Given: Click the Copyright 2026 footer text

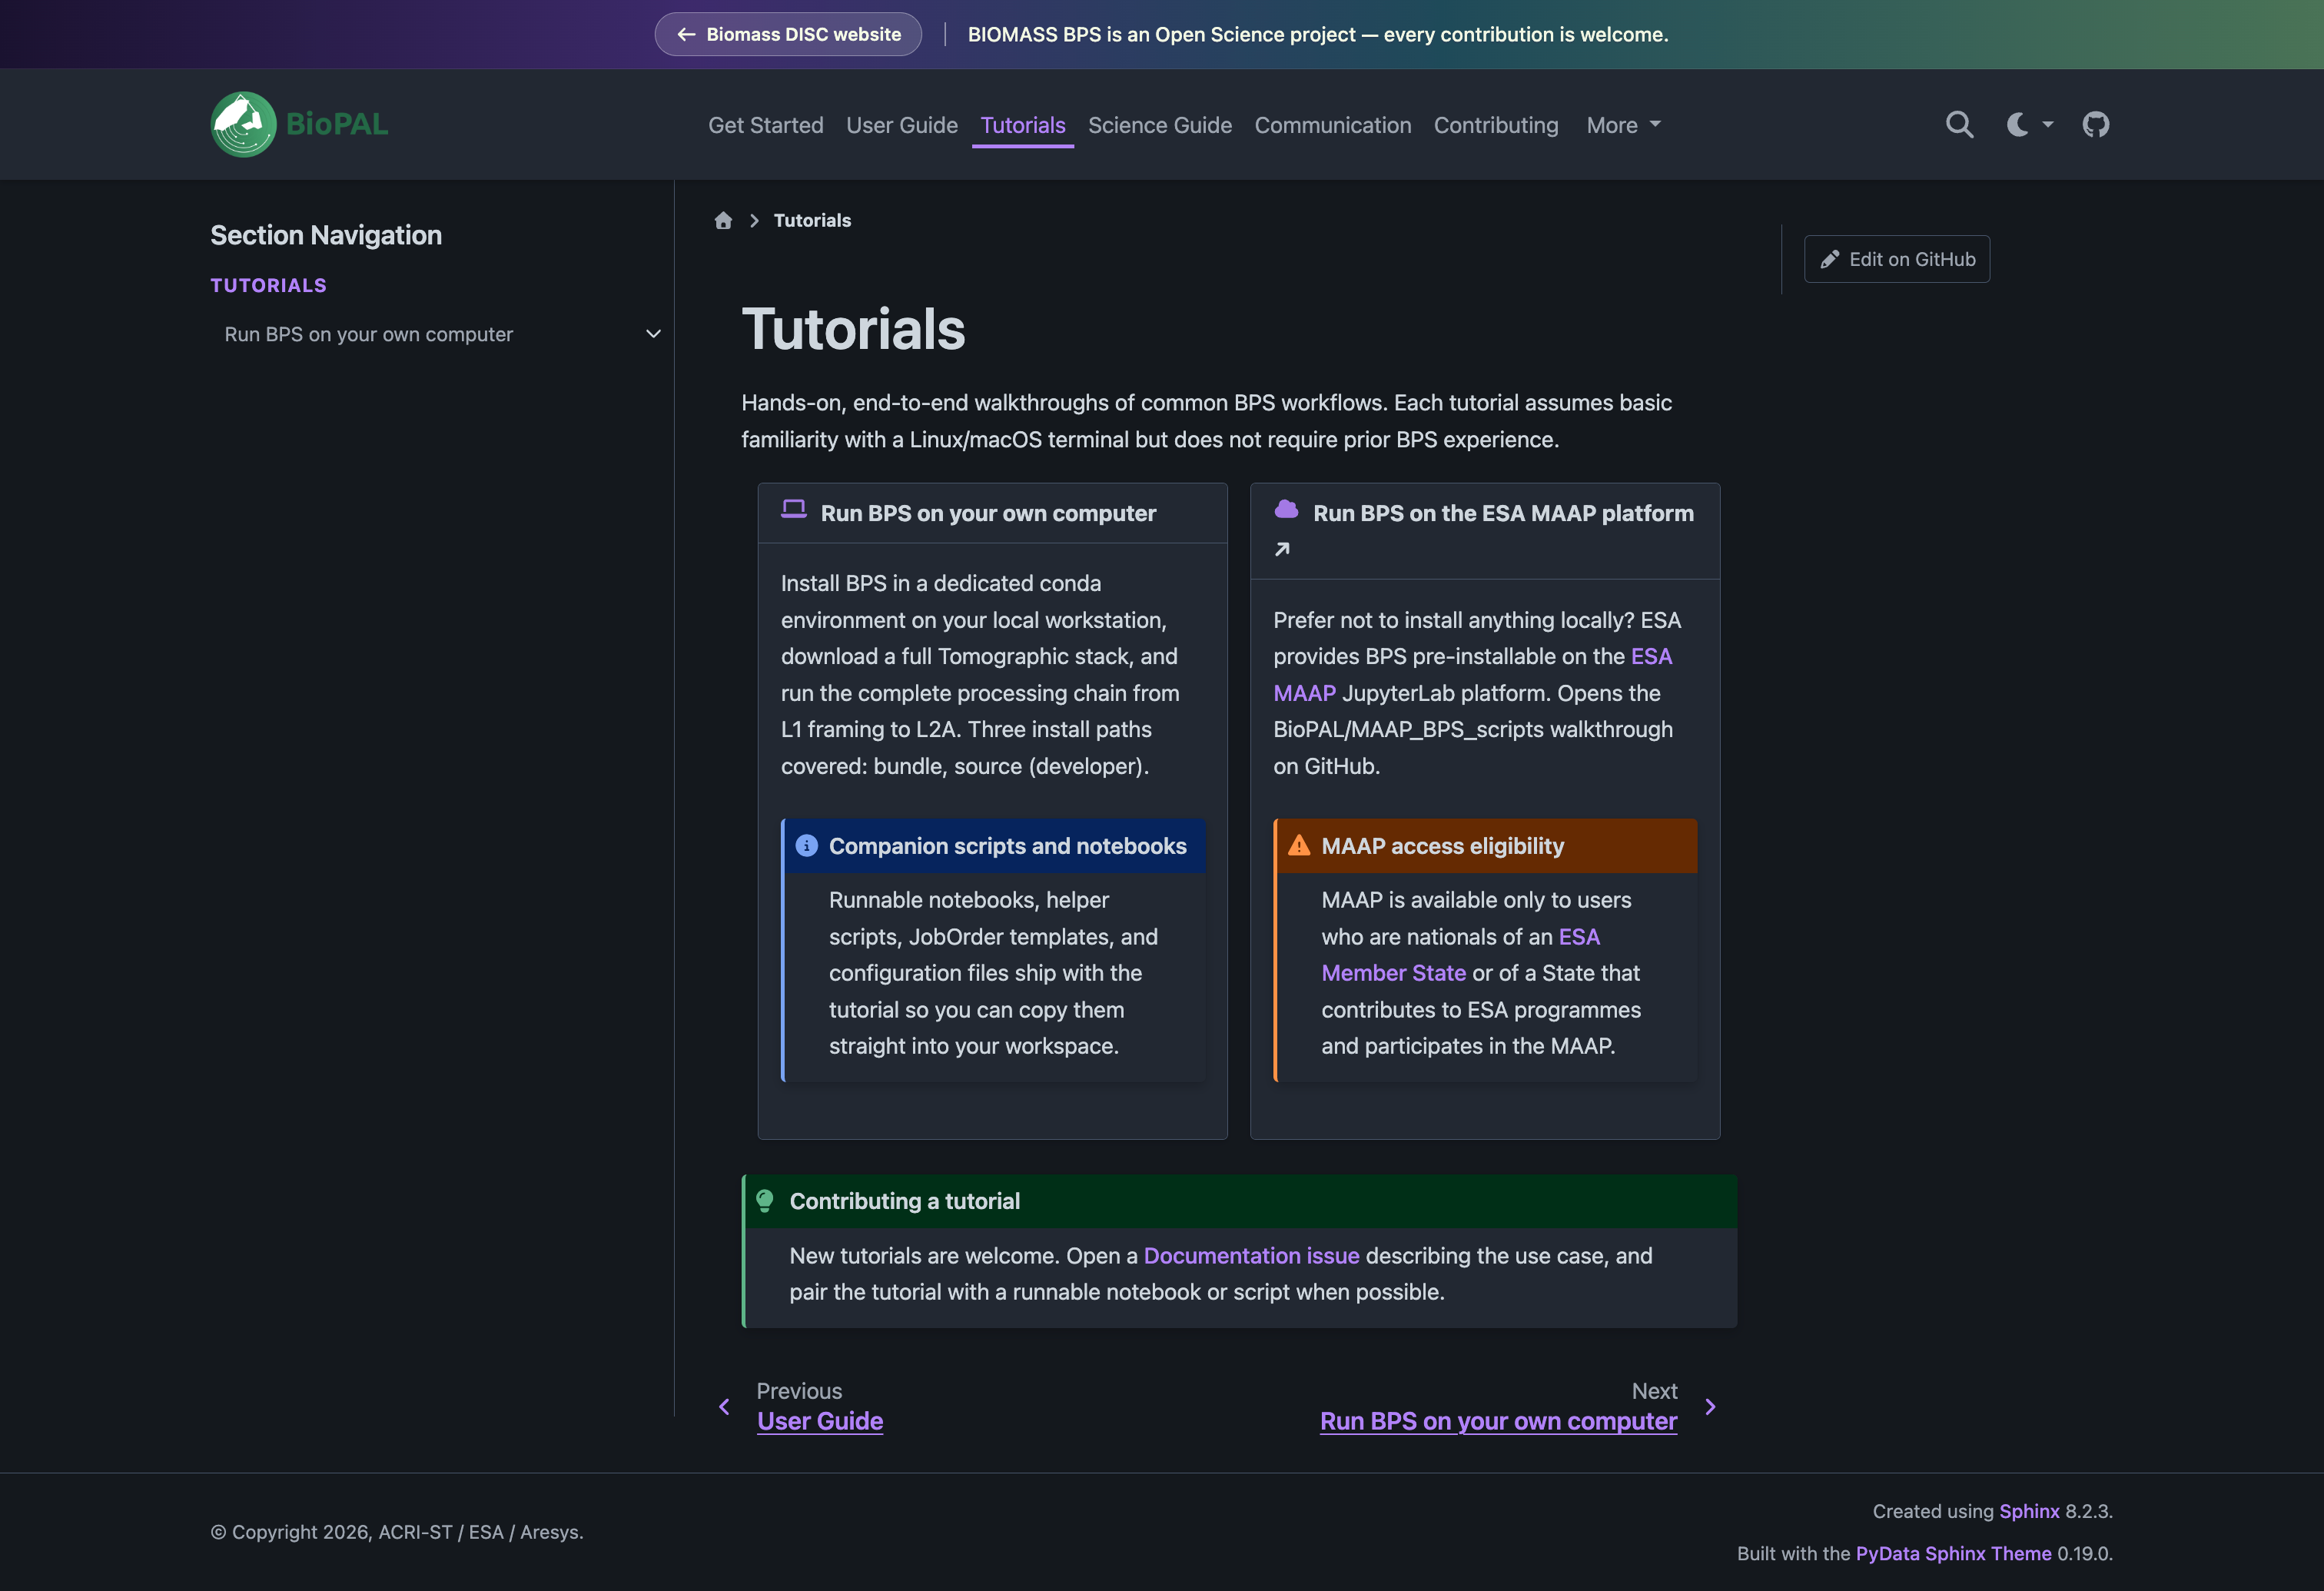Looking at the screenshot, I should (397, 1532).
